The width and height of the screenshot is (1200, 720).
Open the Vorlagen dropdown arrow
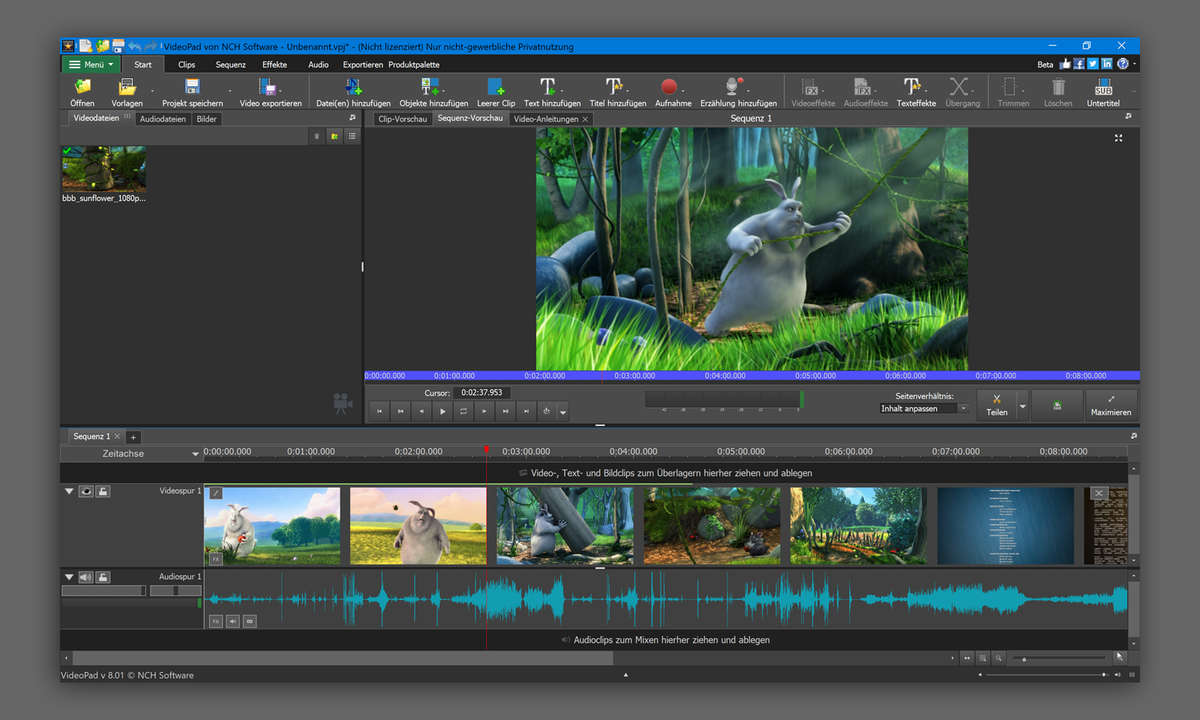[x=152, y=92]
